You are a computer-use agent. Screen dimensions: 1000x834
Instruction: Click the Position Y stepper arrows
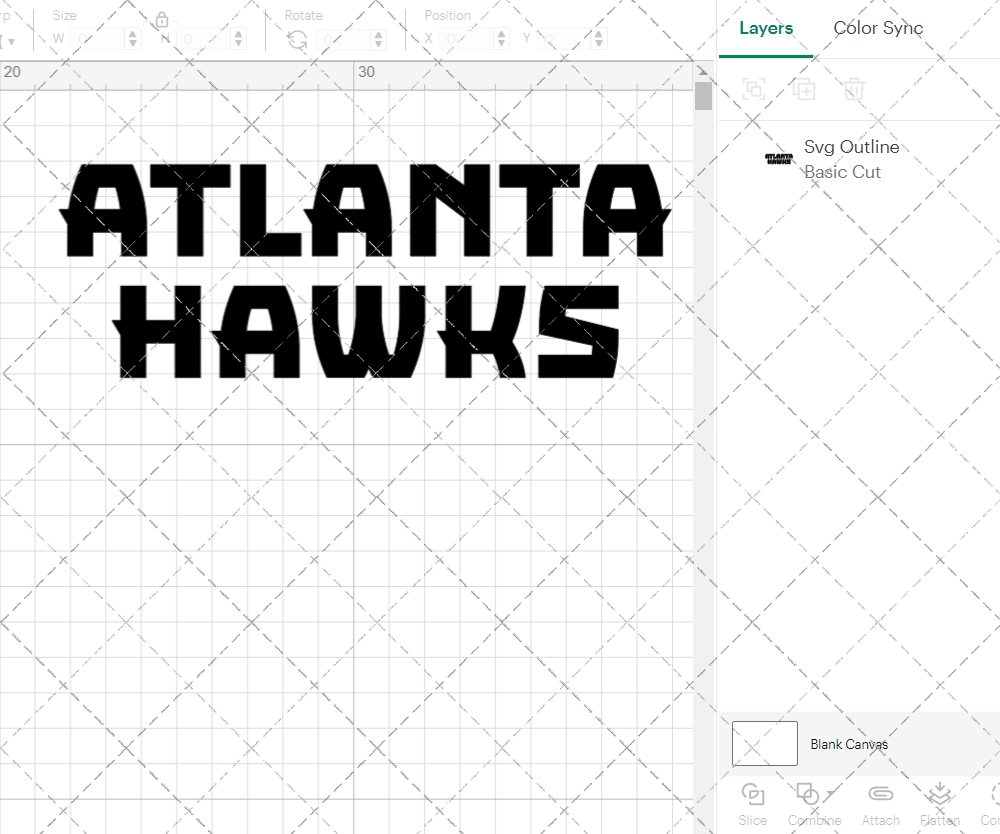(599, 39)
